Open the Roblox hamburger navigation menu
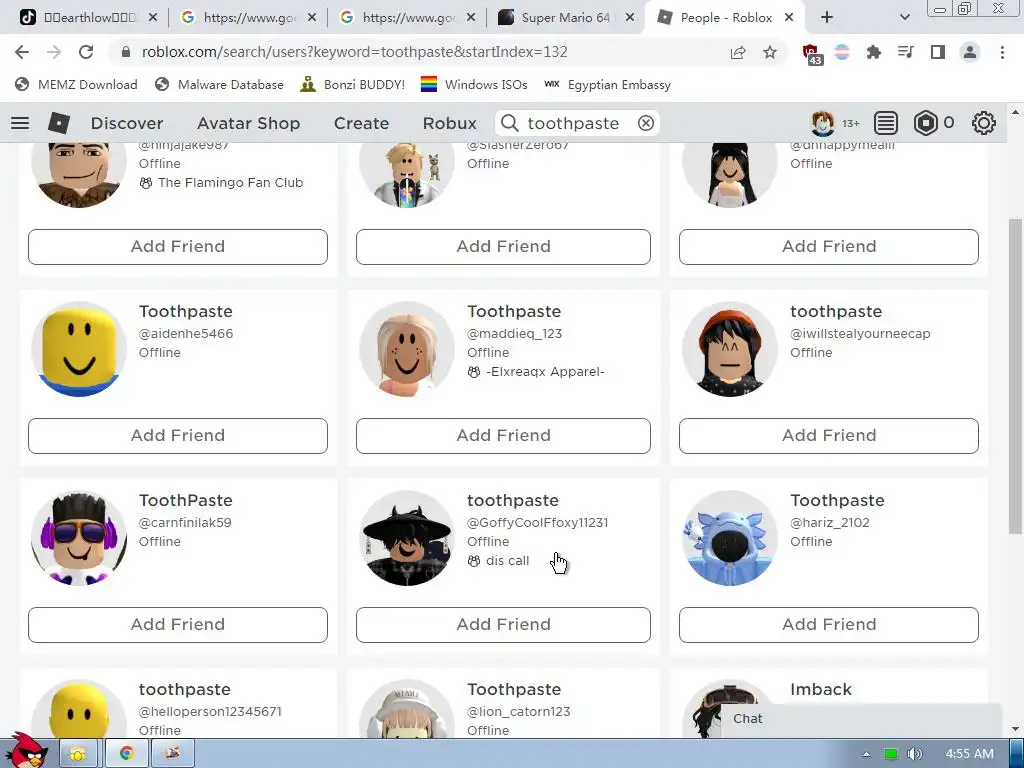1024x768 pixels. (20, 123)
